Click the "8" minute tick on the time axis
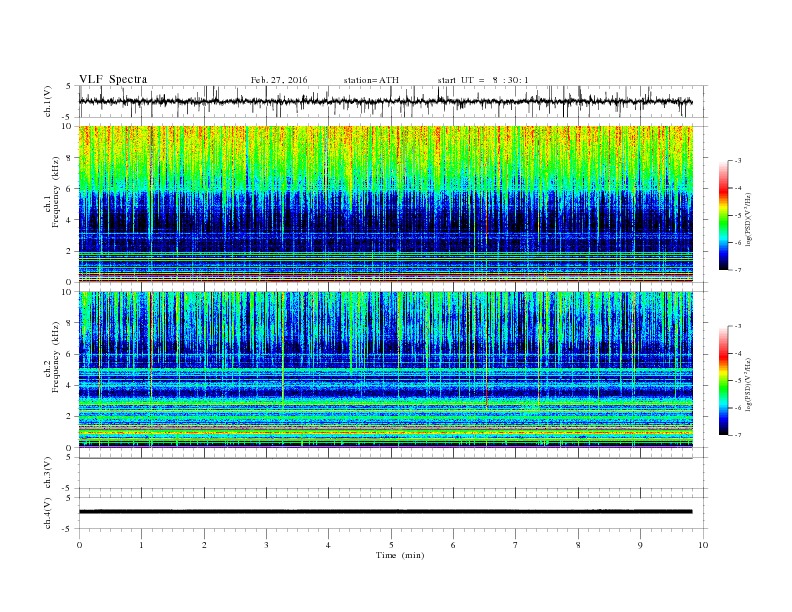Image resolution: width=792 pixels, height=612 pixels. pos(578,545)
